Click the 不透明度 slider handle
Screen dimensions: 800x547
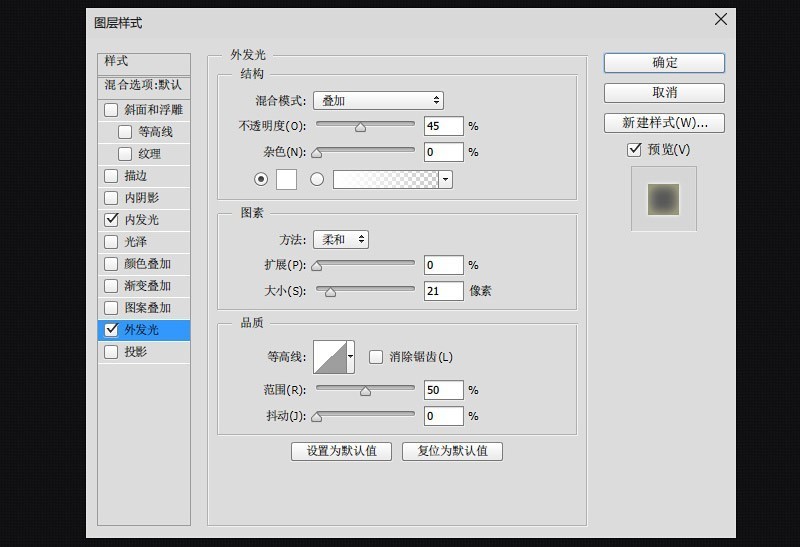[x=360, y=127]
